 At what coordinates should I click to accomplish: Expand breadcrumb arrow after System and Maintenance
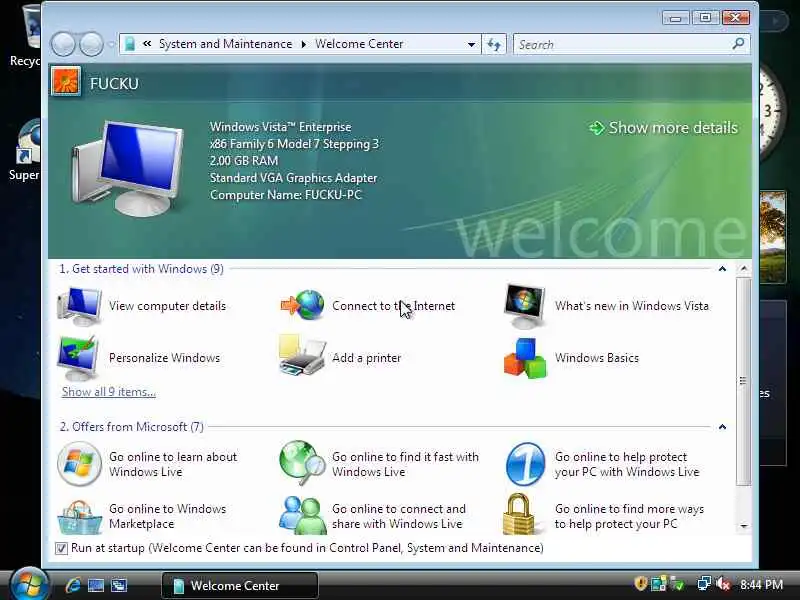click(304, 44)
